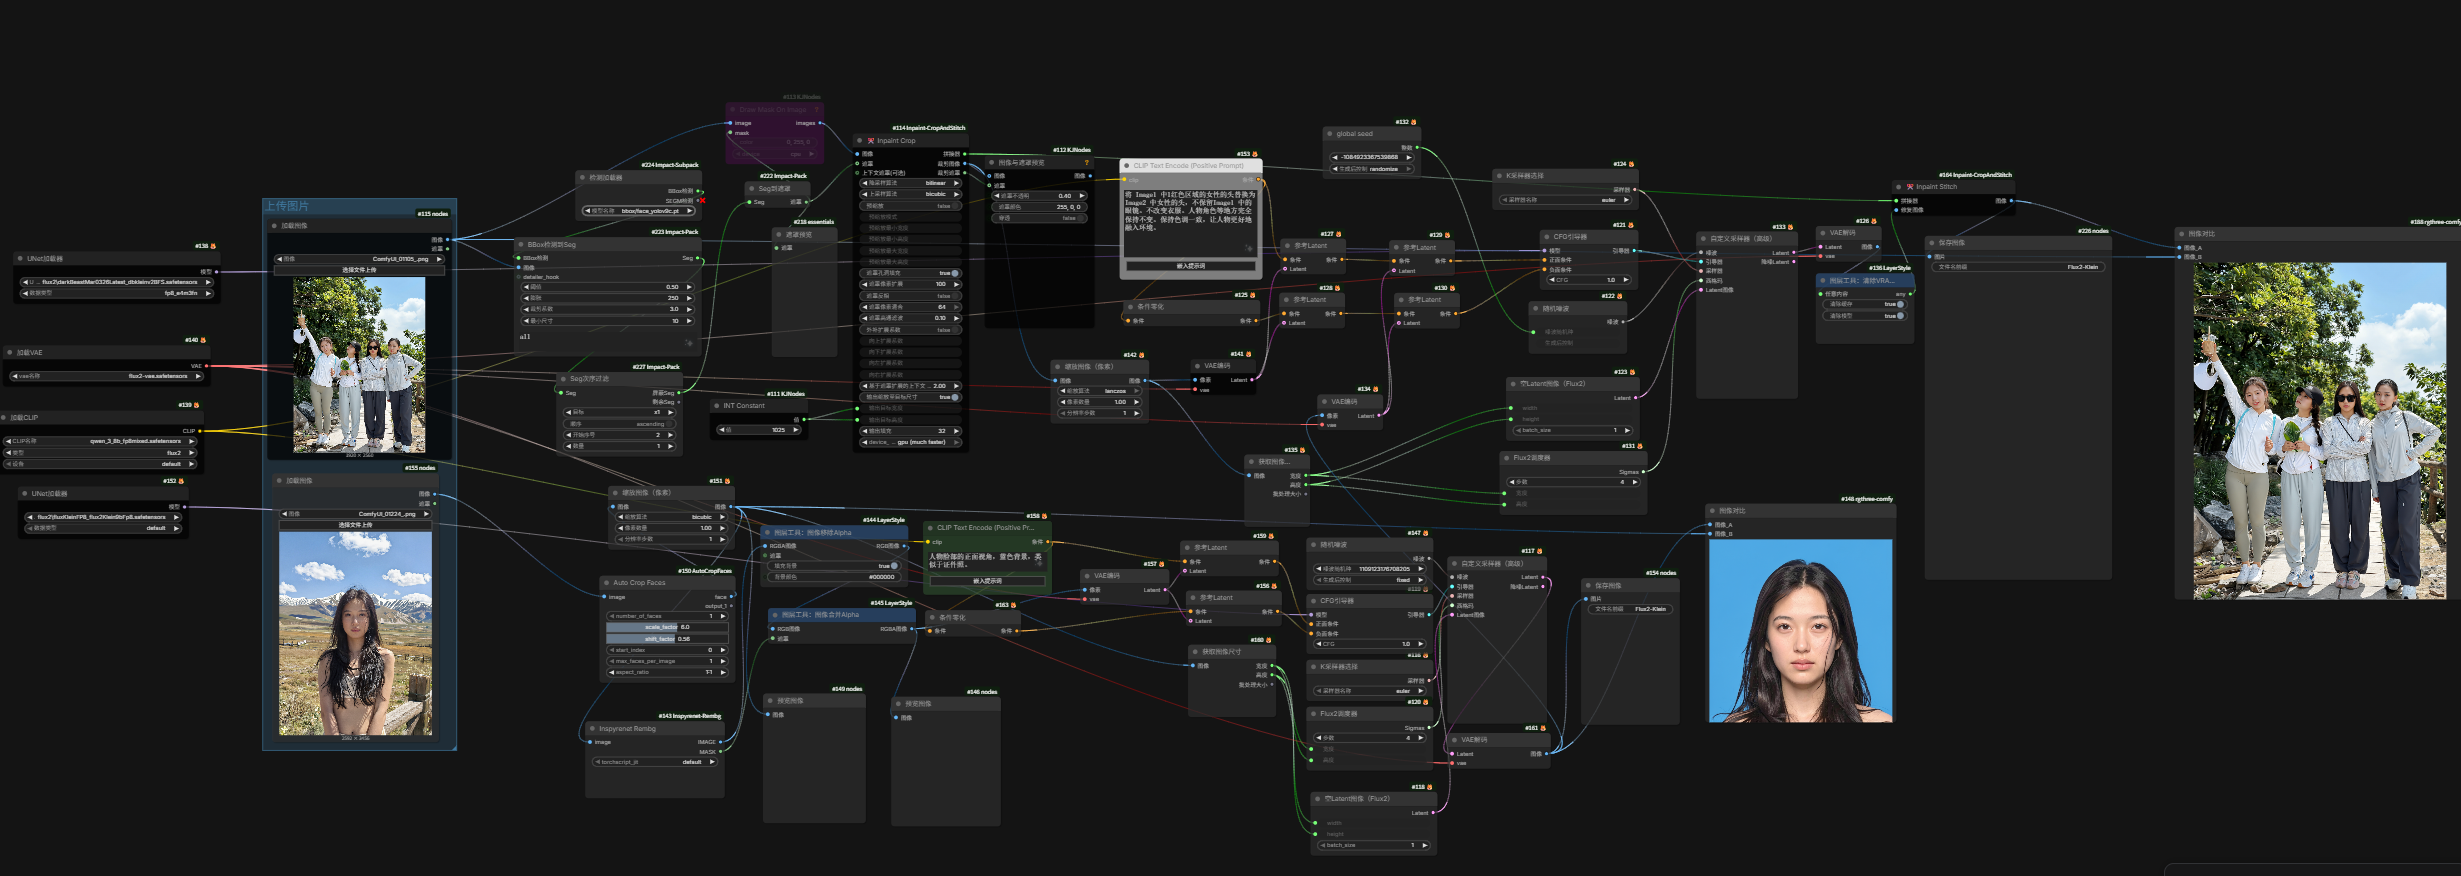Screen dimensions: 2461x876
Task: Collapse the Seg次序过滤 node
Action: (x=563, y=379)
